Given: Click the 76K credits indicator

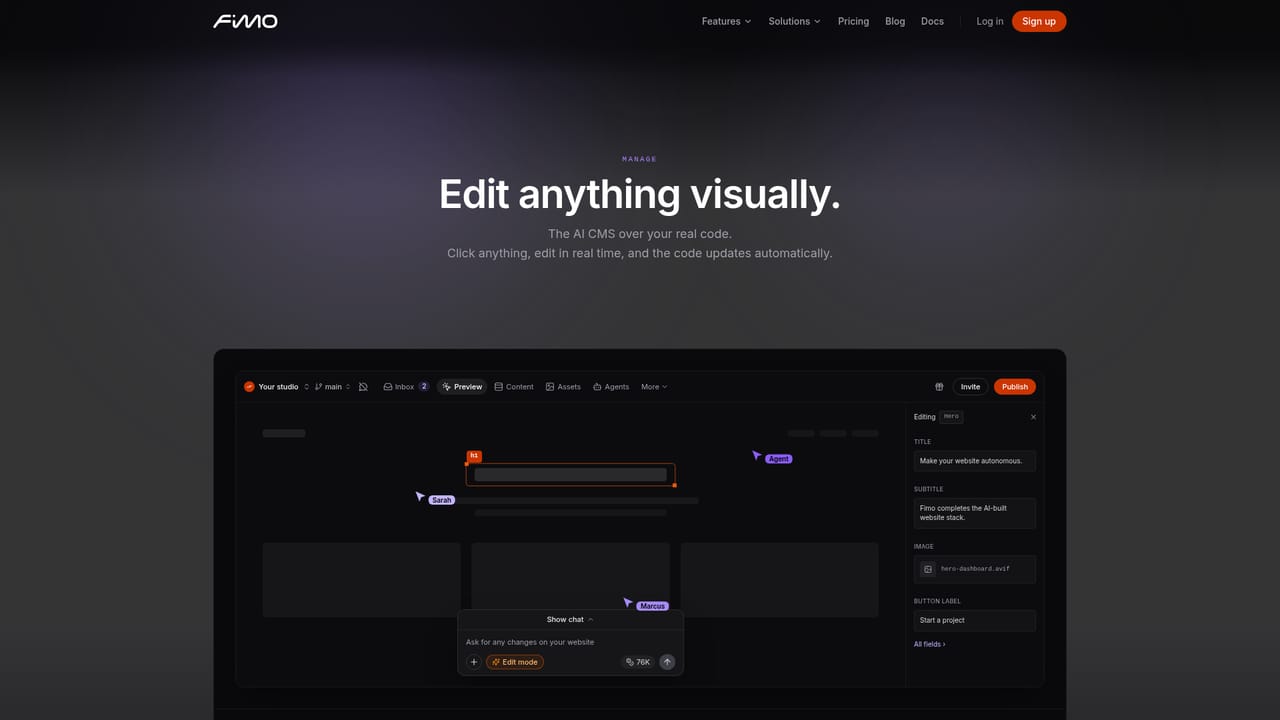Looking at the screenshot, I should [x=638, y=662].
